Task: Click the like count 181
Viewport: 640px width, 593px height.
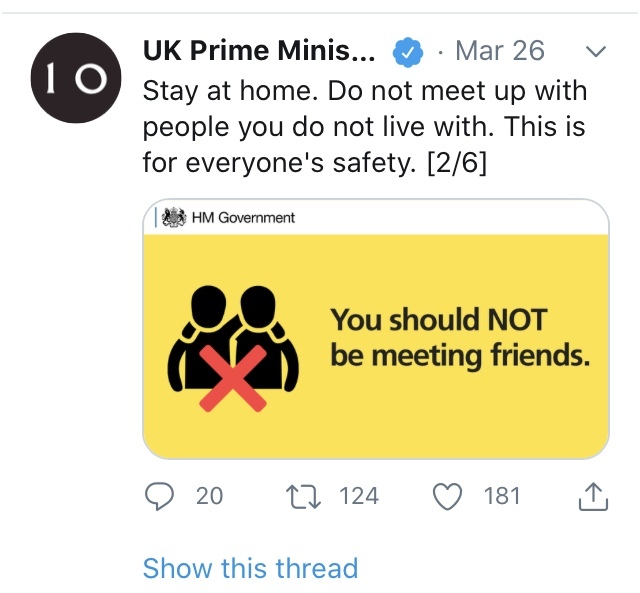Action: tap(502, 495)
